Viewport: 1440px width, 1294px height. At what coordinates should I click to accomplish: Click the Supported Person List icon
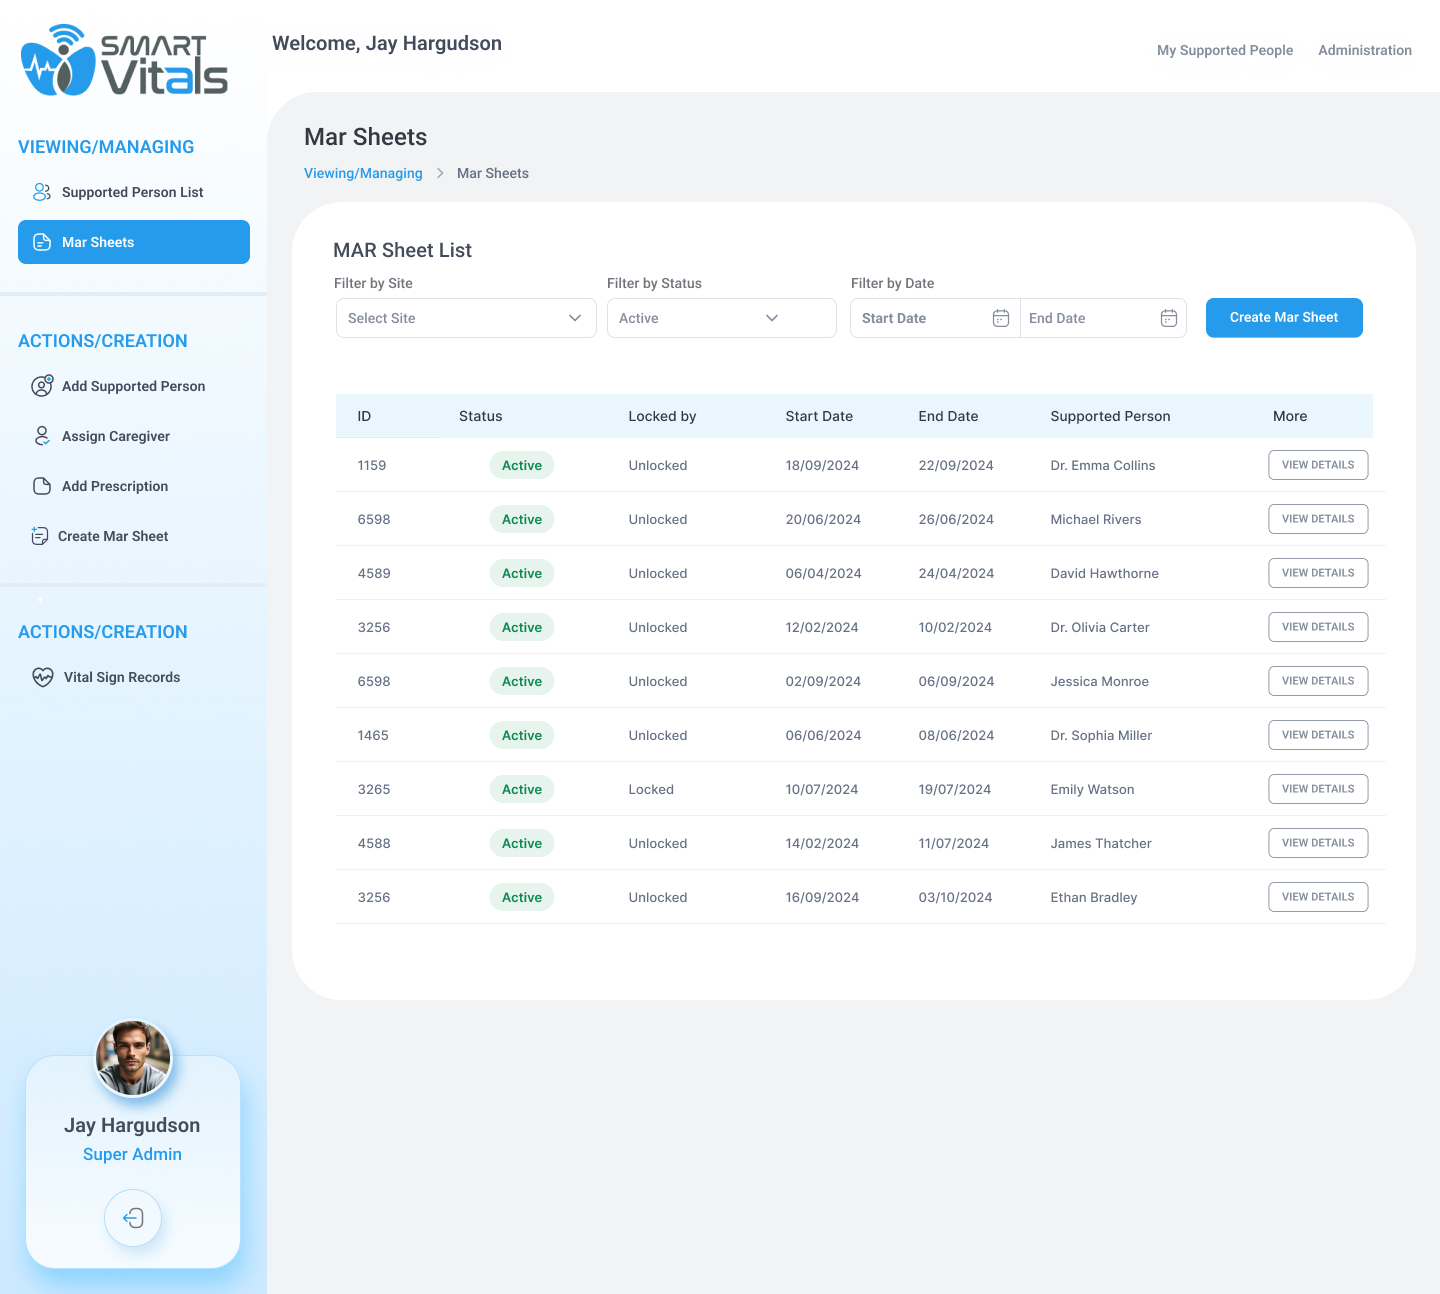(42, 192)
